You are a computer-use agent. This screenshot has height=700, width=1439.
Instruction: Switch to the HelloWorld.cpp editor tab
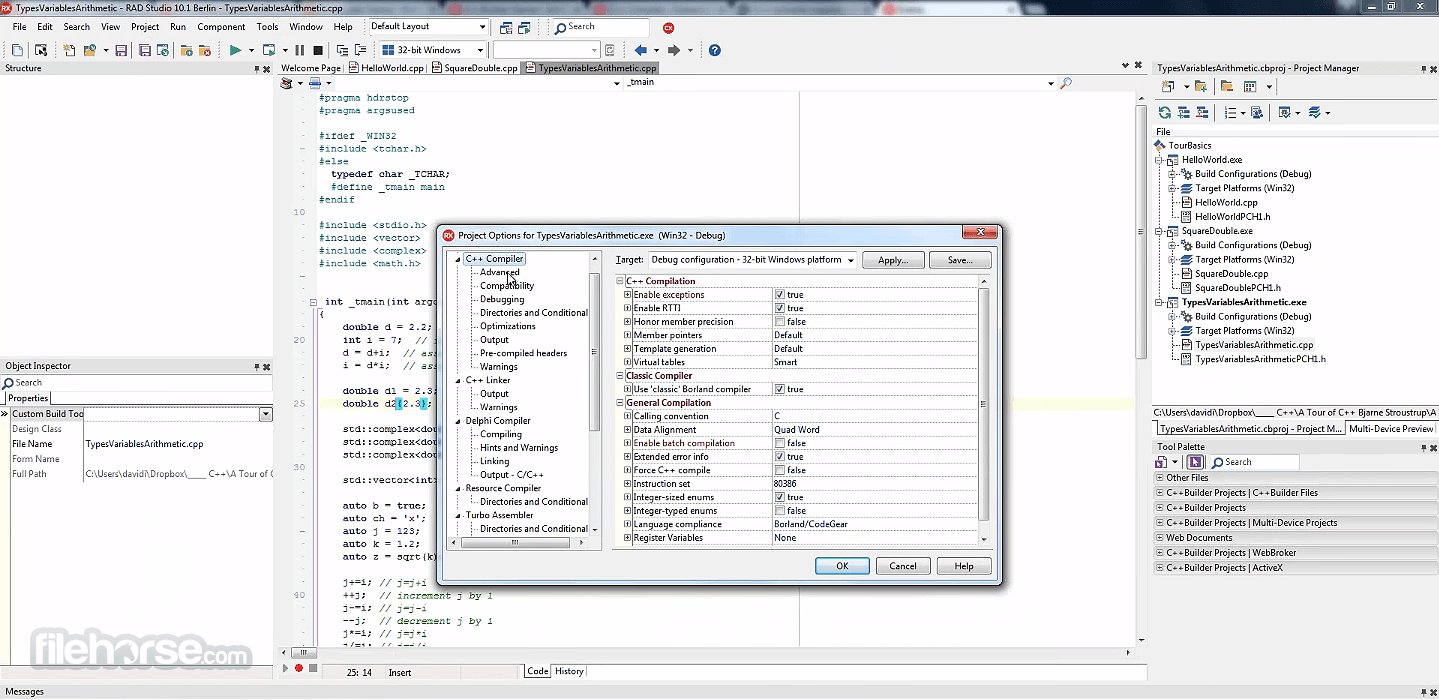[386, 68]
